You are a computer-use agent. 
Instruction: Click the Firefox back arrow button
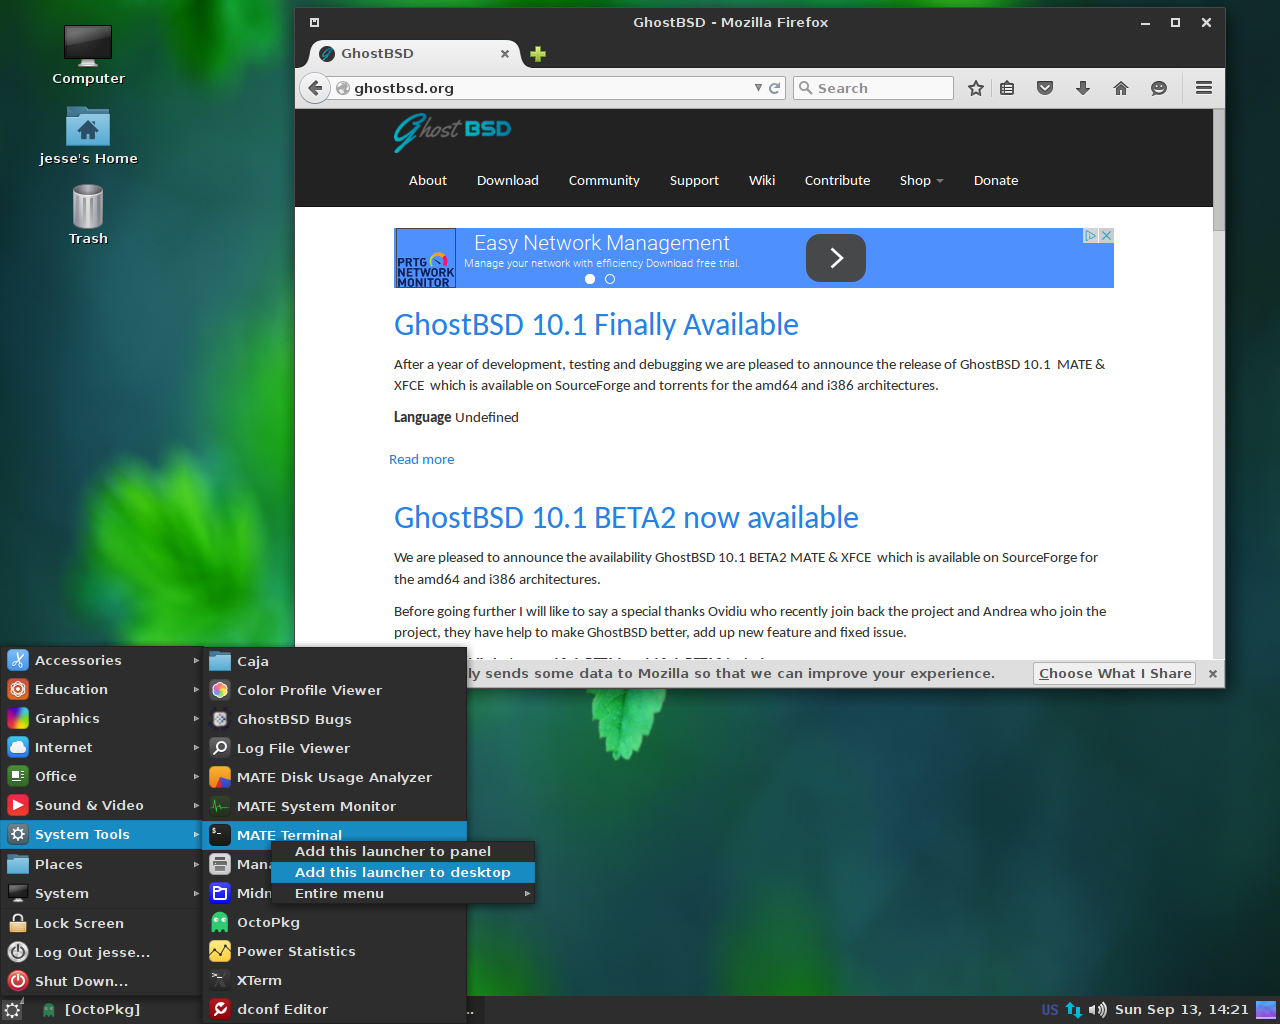click(x=315, y=88)
